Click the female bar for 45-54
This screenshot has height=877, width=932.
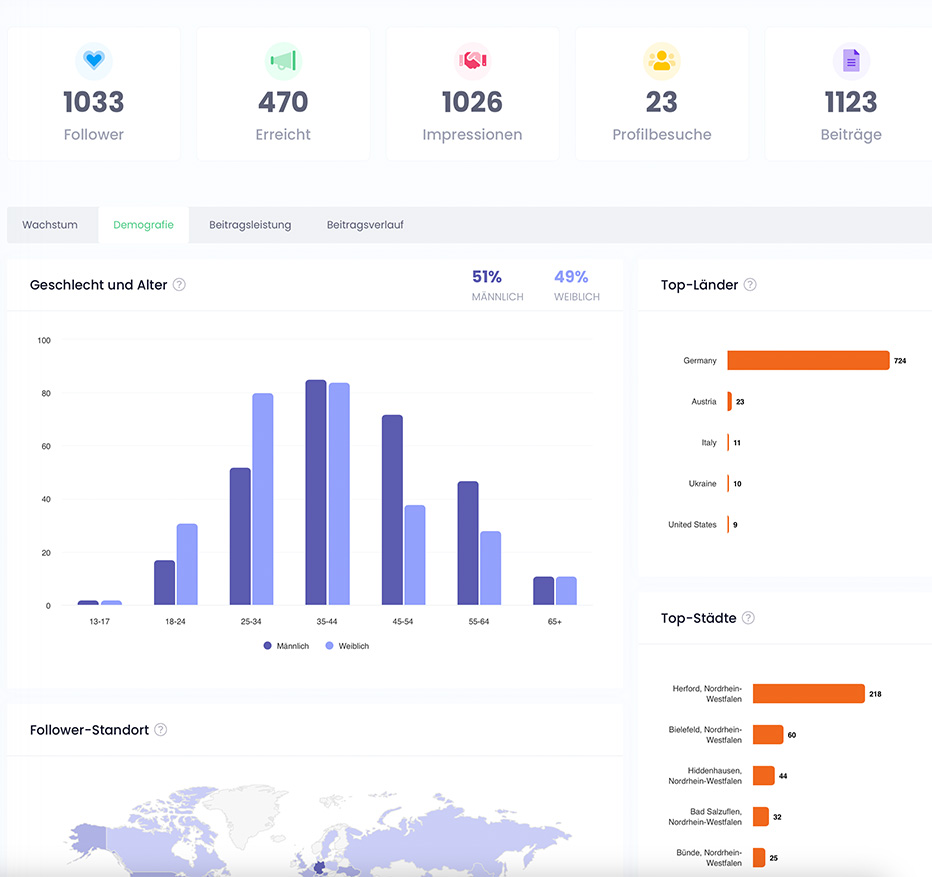coord(415,555)
